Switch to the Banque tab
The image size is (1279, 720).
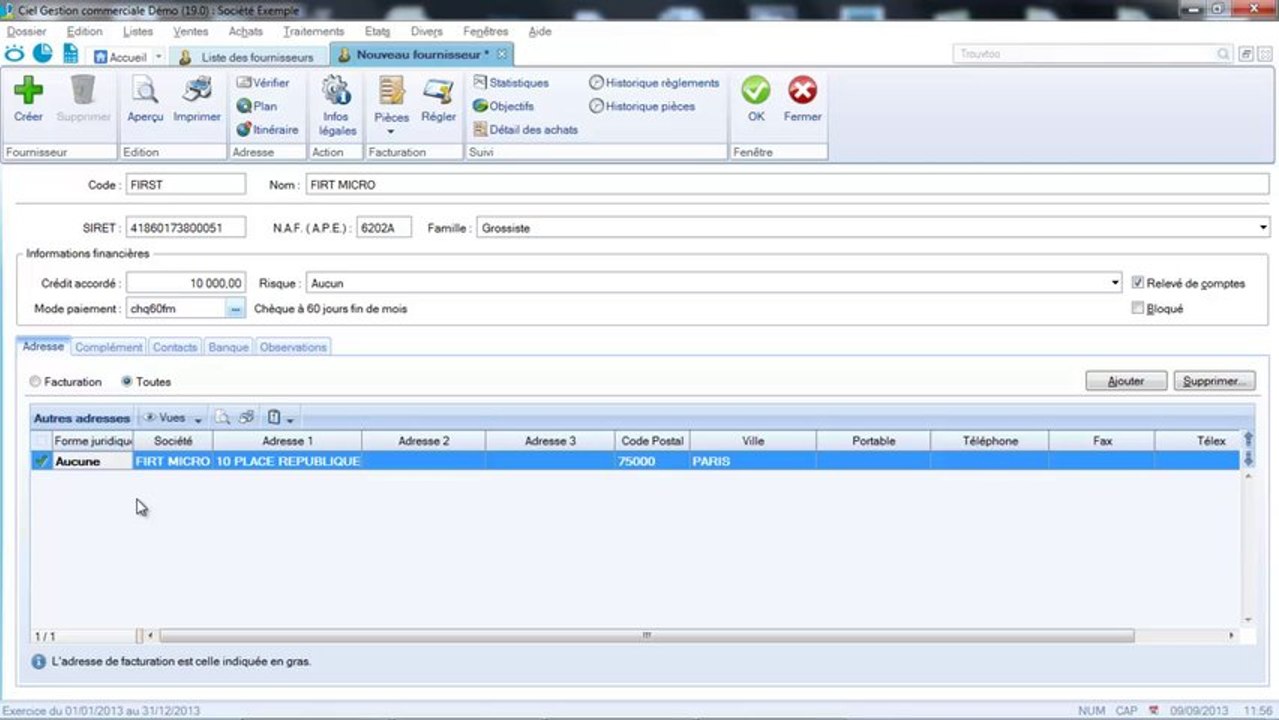tap(229, 347)
